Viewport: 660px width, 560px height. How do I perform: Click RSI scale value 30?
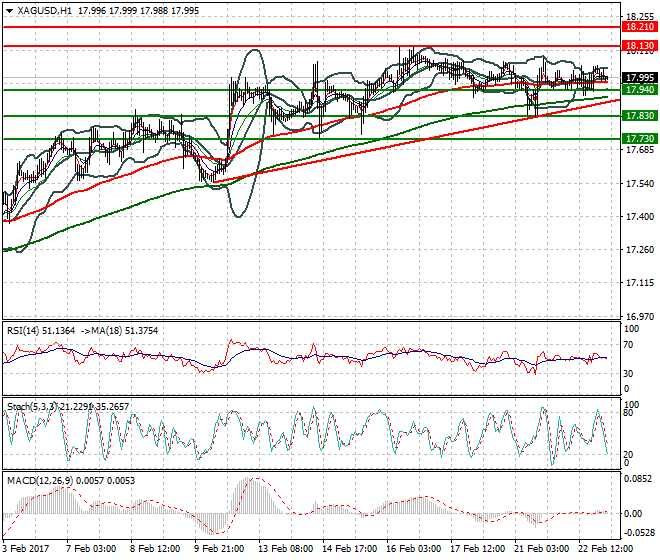pyautogui.click(x=628, y=373)
